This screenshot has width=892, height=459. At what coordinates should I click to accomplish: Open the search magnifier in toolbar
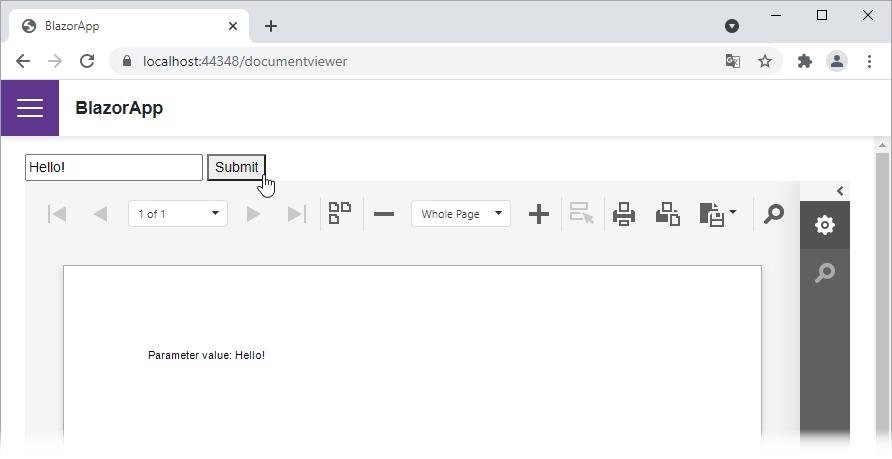point(773,214)
